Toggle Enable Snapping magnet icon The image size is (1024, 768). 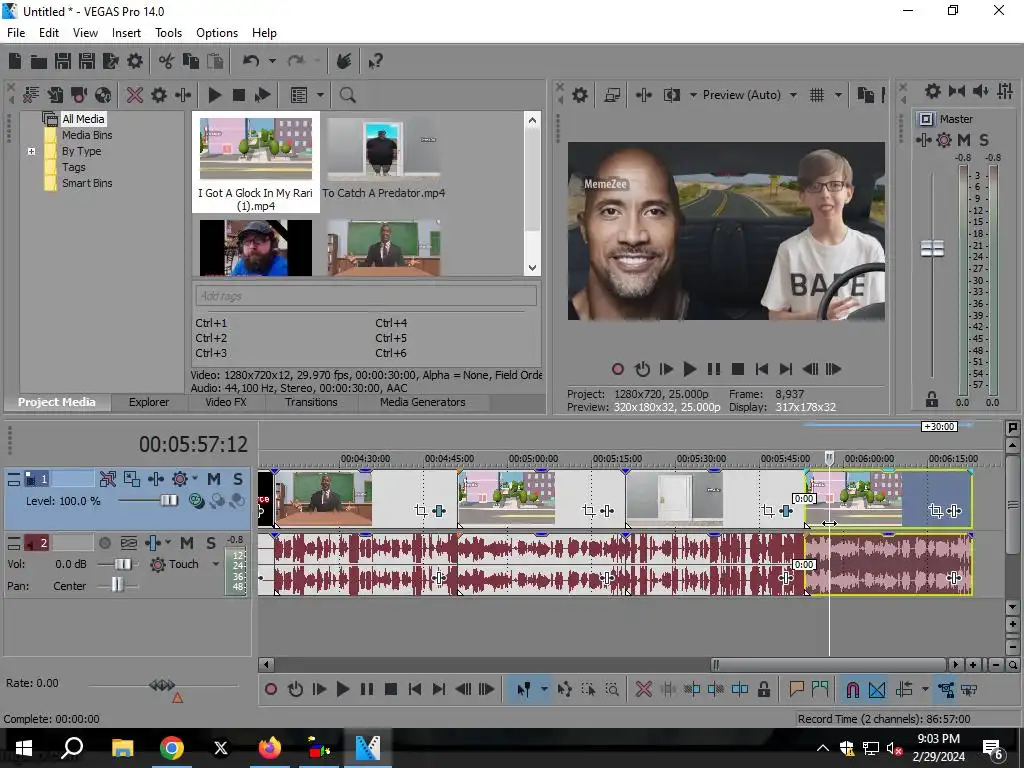point(852,689)
